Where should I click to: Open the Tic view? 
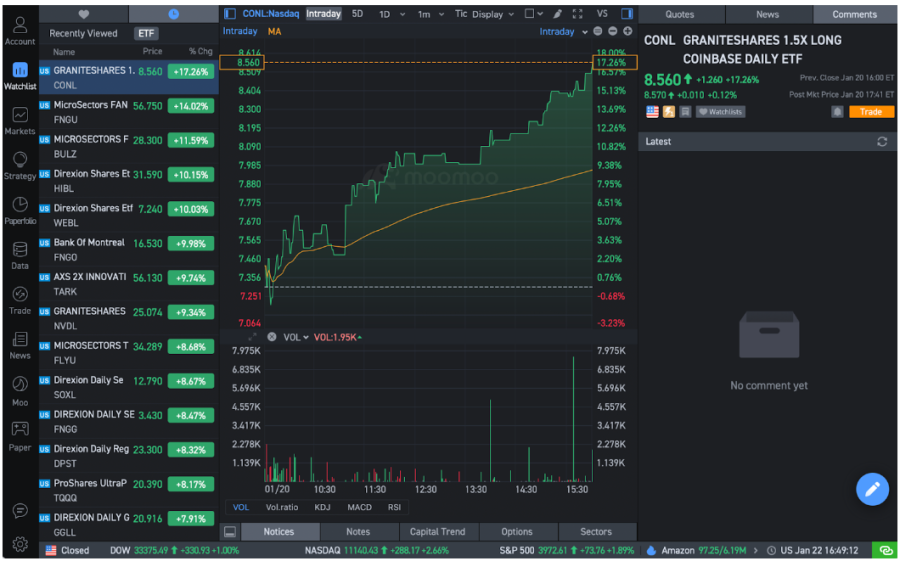click(x=461, y=14)
